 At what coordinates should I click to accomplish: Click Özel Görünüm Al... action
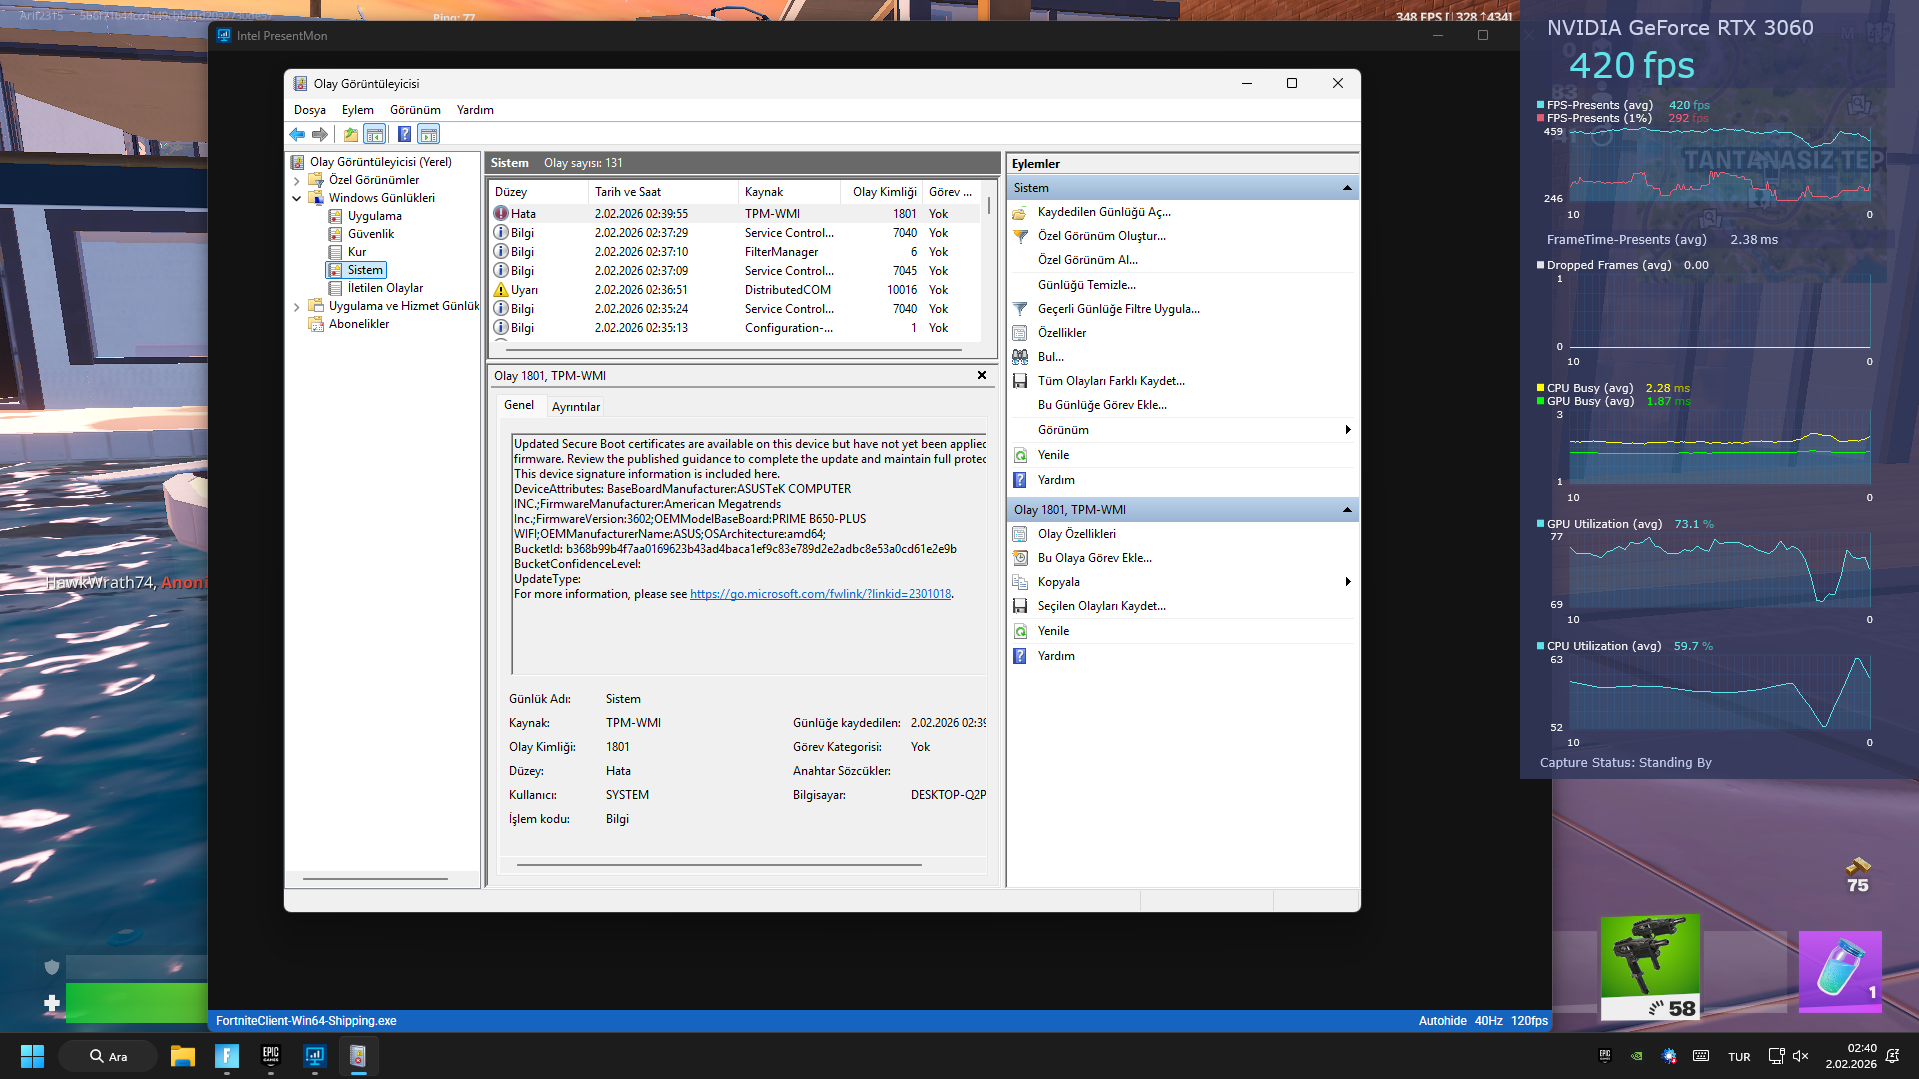click(x=1087, y=260)
